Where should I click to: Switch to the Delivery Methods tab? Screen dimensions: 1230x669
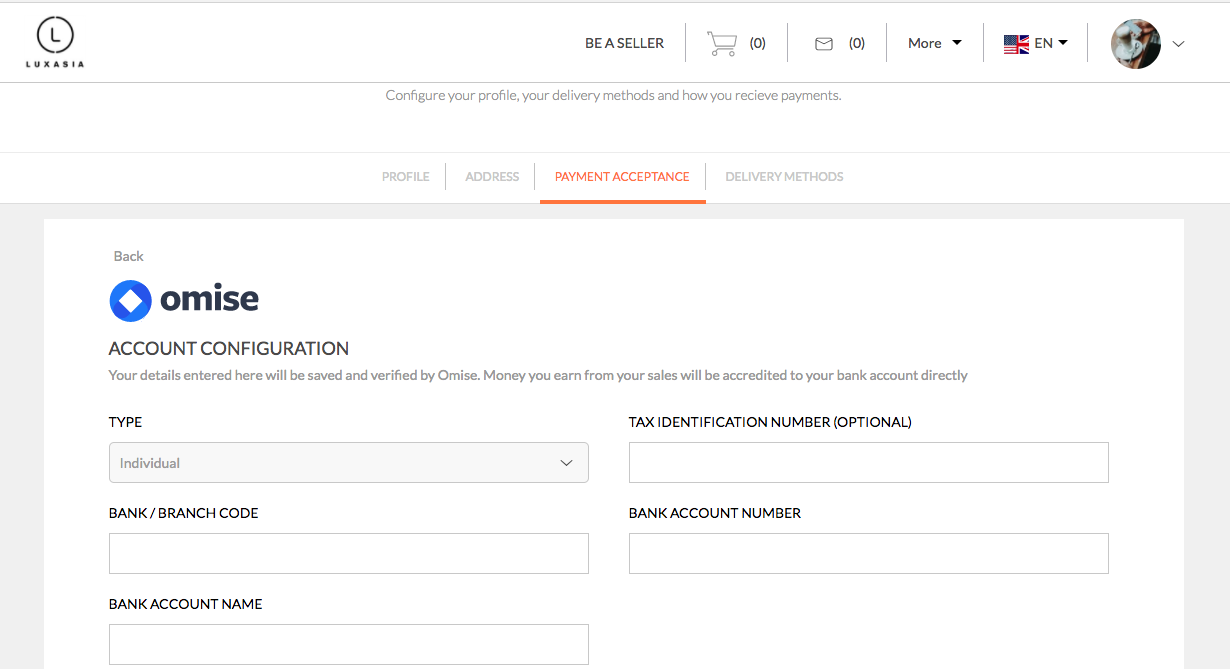tap(784, 177)
